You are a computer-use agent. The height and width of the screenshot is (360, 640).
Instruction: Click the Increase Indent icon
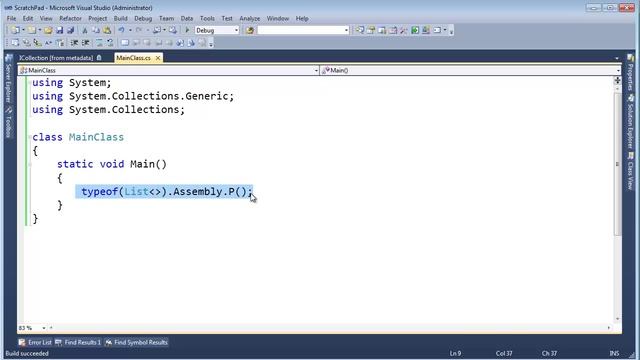(x=85, y=42)
